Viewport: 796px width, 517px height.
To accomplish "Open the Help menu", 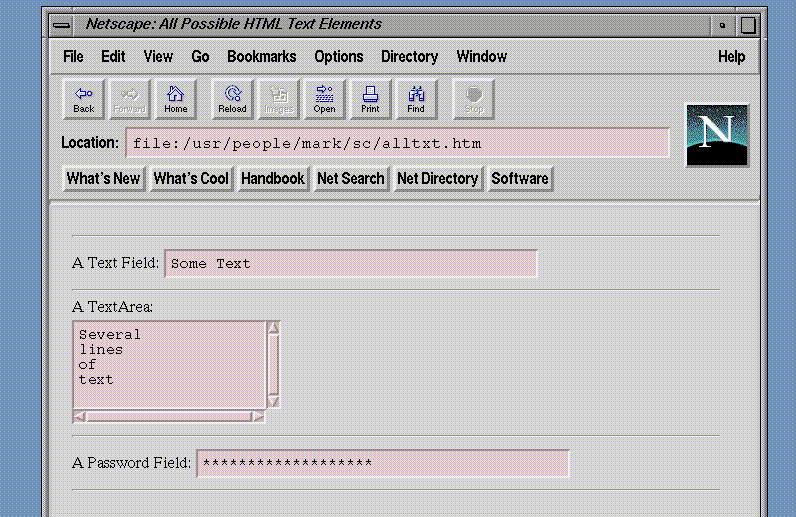I will pos(731,57).
